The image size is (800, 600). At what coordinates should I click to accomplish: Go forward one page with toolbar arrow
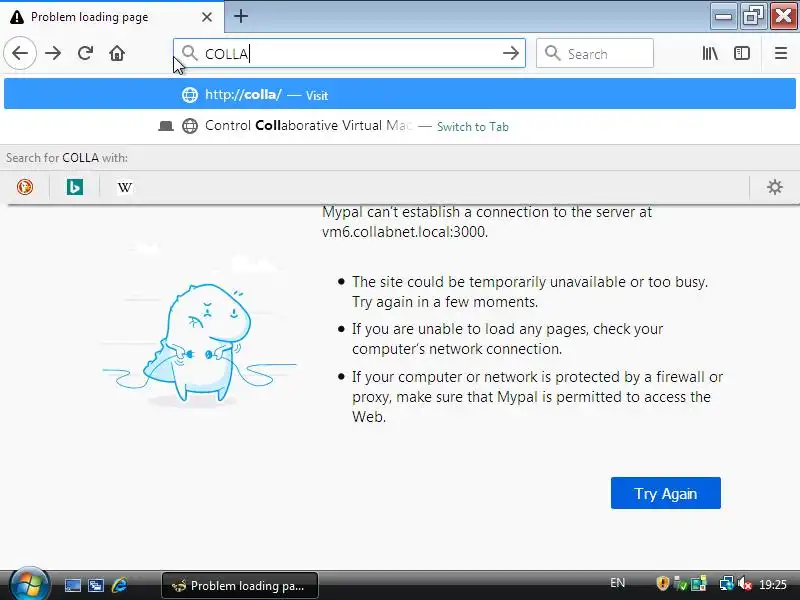(53, 53)
